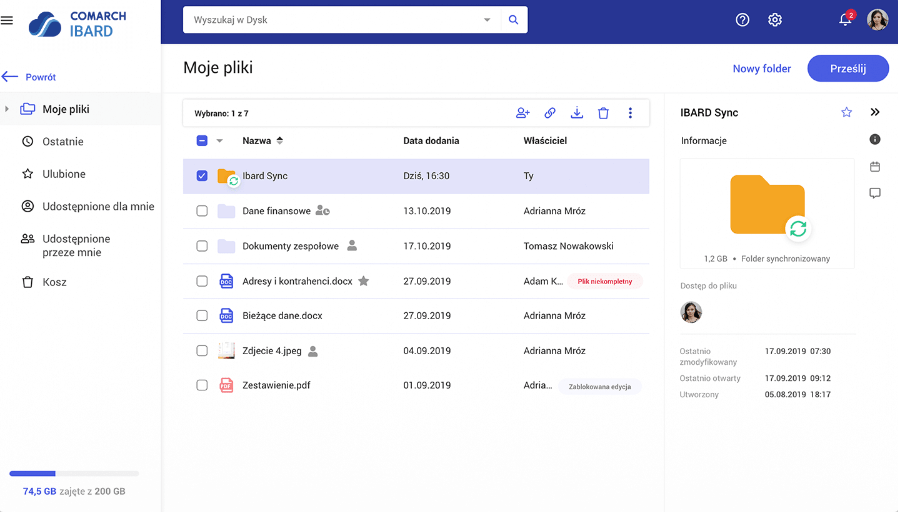Open the settings gear icon

pos(775,20)
